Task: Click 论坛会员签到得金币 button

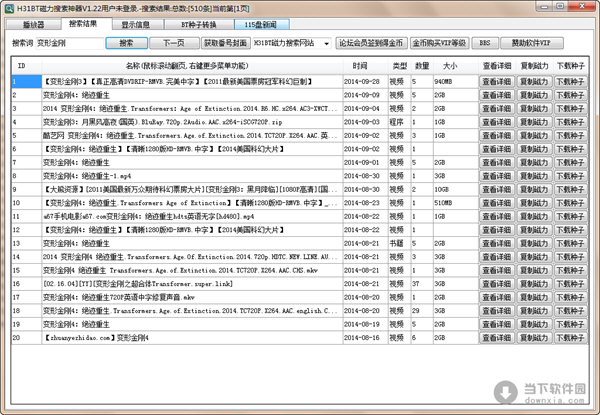Action: pos(371,43)
